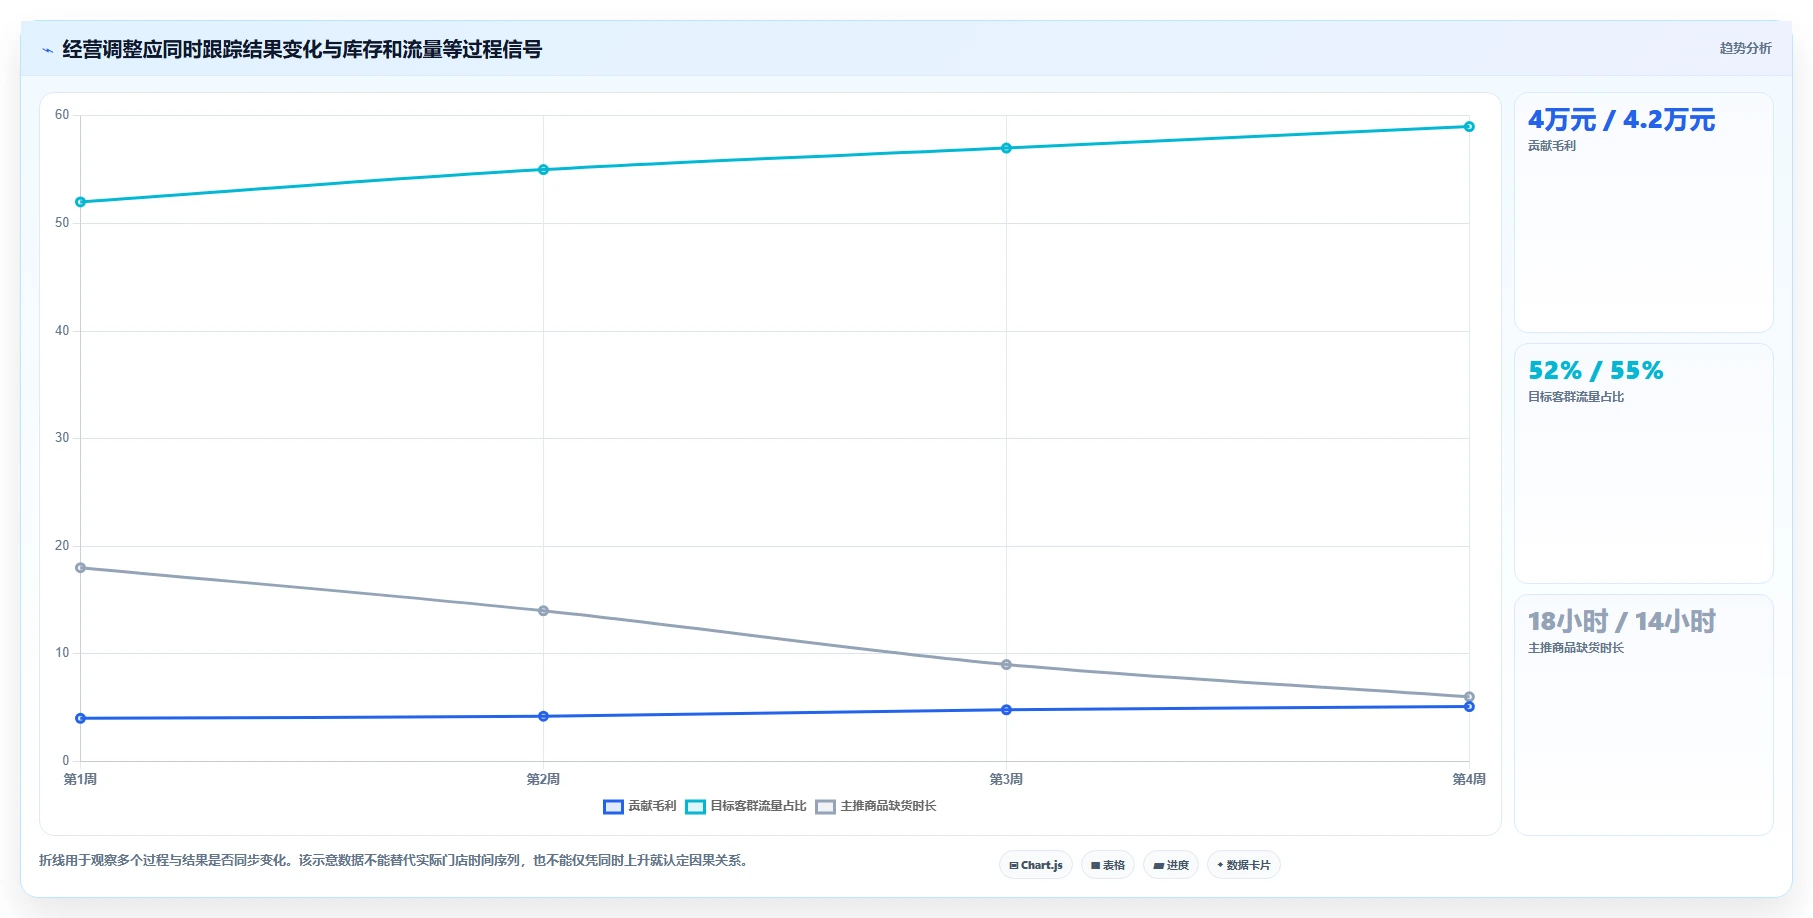Viewport: 1813px width, 918px height.
Task: Click the 第3周 point on 贡献毛利 line
Action: (x=1006, y=710)
